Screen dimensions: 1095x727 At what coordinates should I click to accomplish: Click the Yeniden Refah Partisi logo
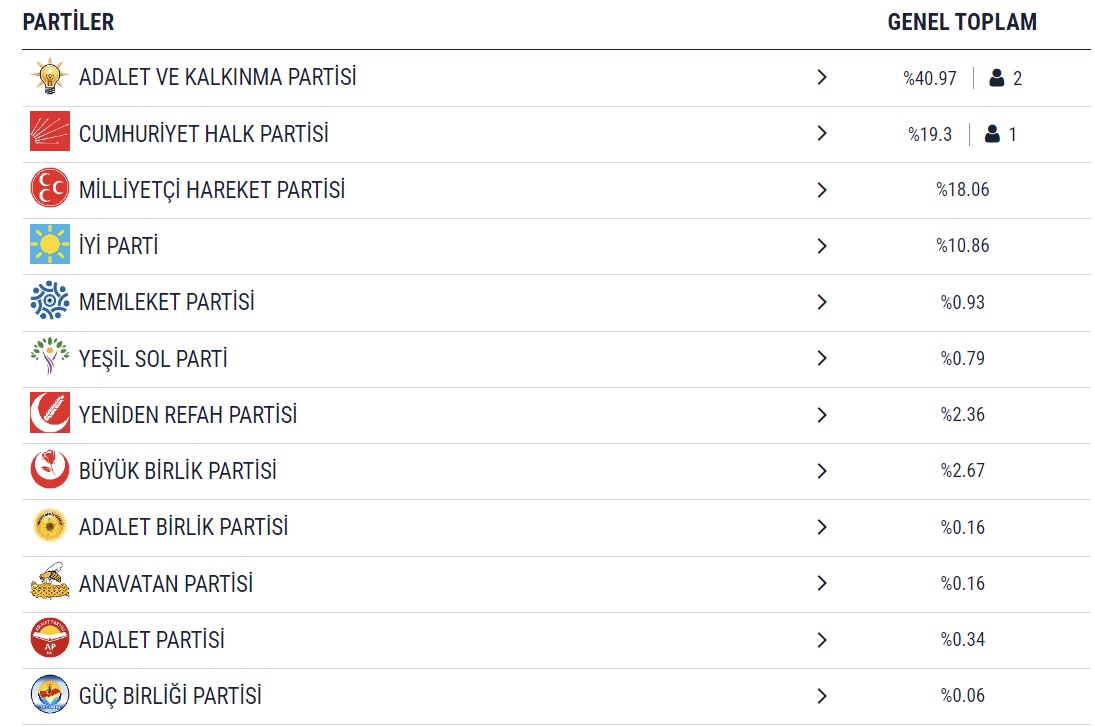click(49, 414)
